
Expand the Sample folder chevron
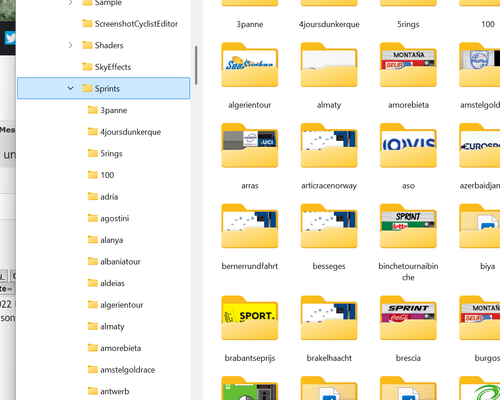pyautogui.click(x=70, y=3)
